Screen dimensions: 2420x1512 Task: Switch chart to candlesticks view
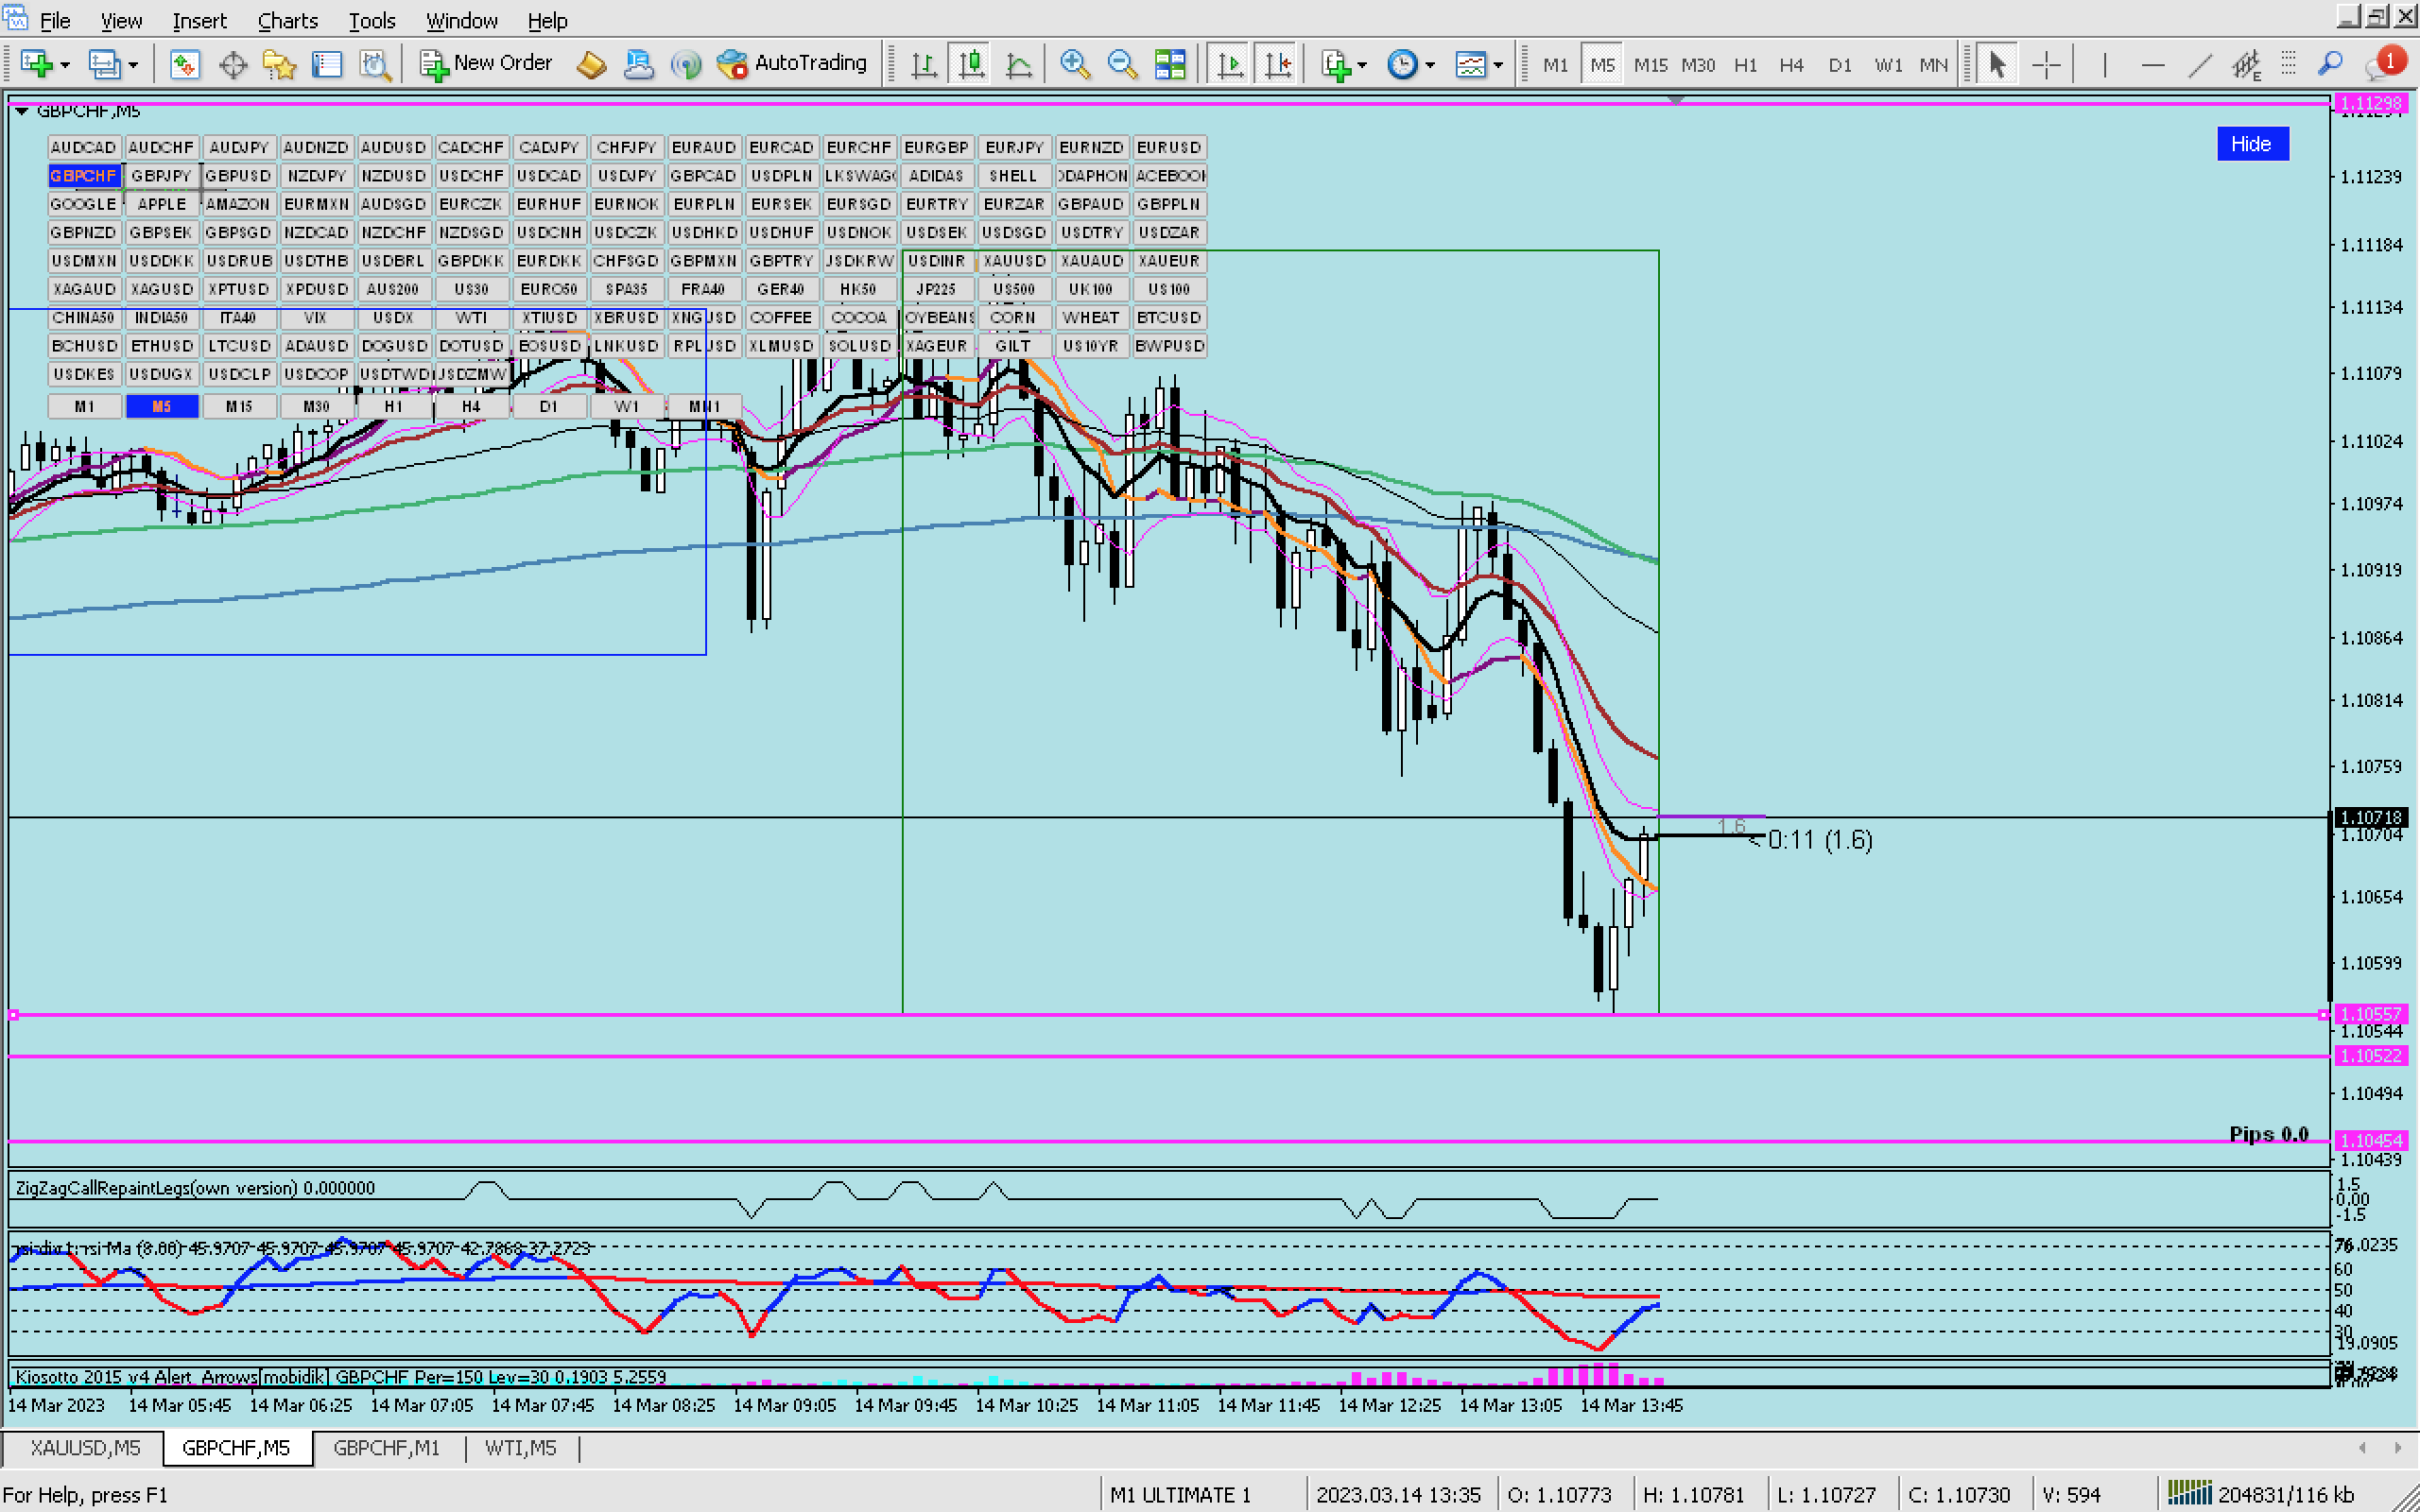(x=971, y=64)
